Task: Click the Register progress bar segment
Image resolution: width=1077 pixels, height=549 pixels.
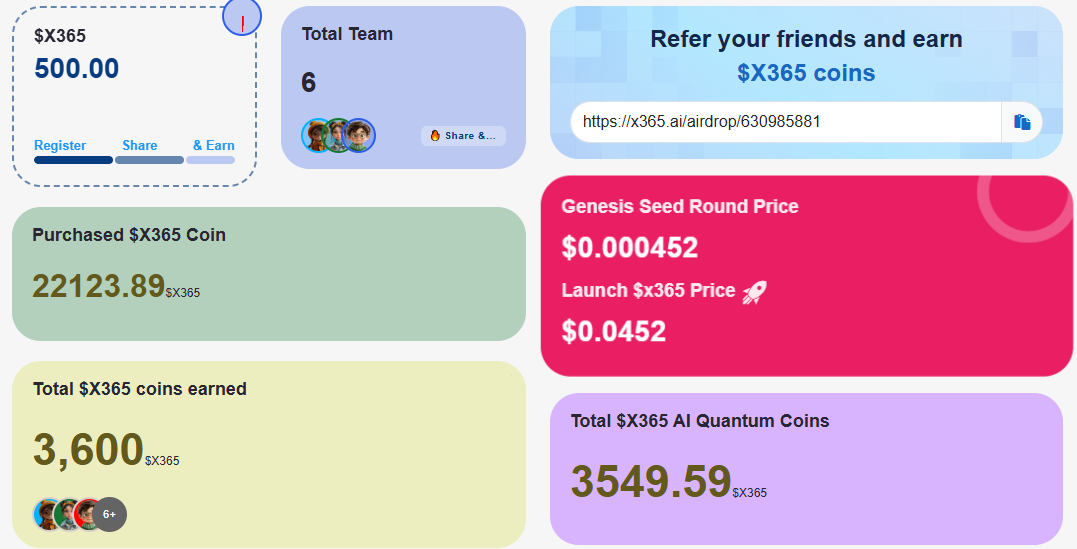Action: (x=73, y=160)
